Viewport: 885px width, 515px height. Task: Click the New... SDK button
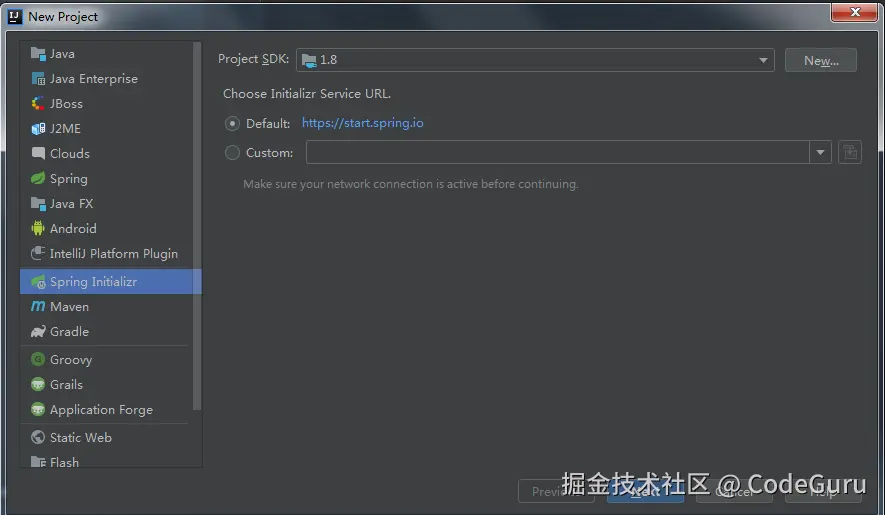click(821, 60)
